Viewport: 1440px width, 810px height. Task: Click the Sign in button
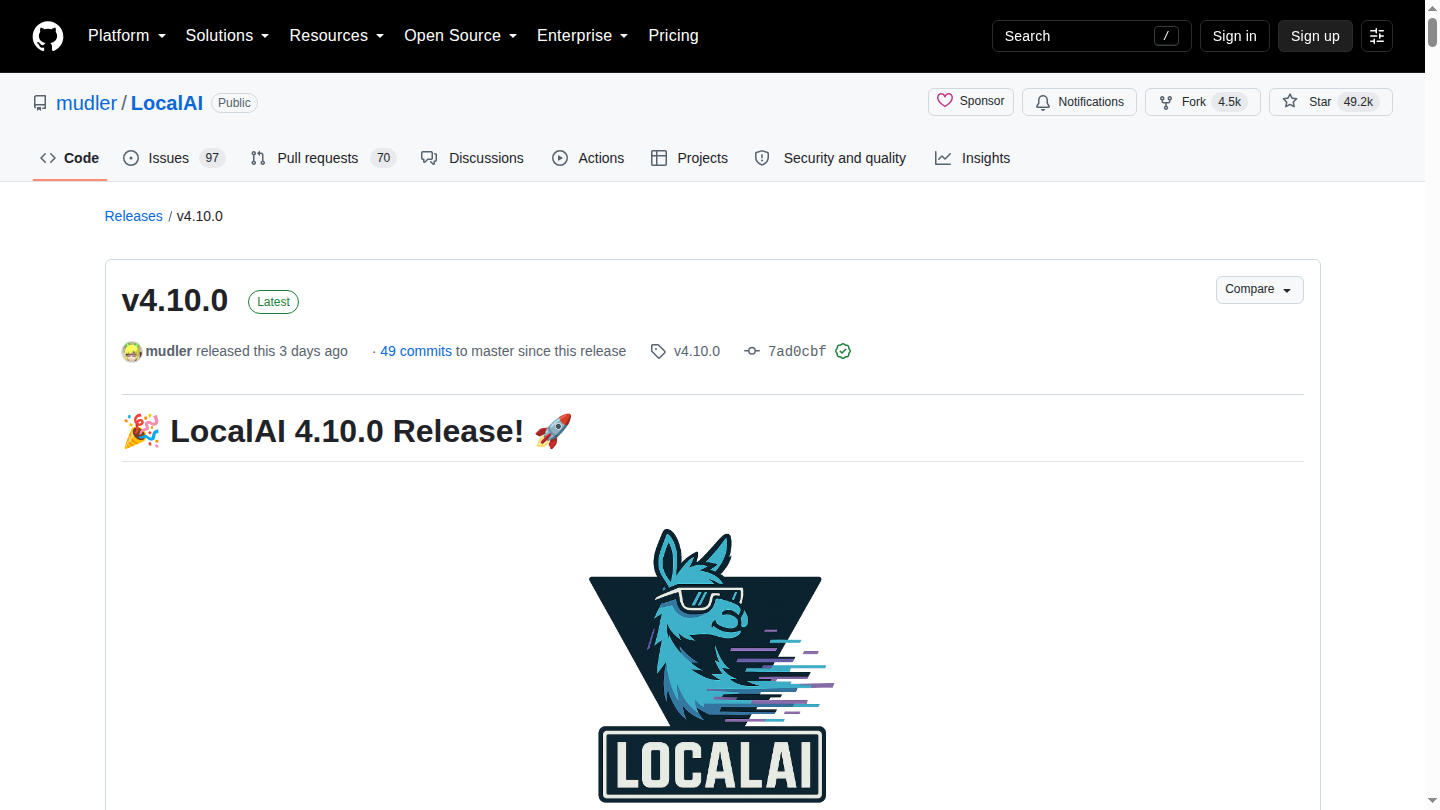pos(1234,36)
